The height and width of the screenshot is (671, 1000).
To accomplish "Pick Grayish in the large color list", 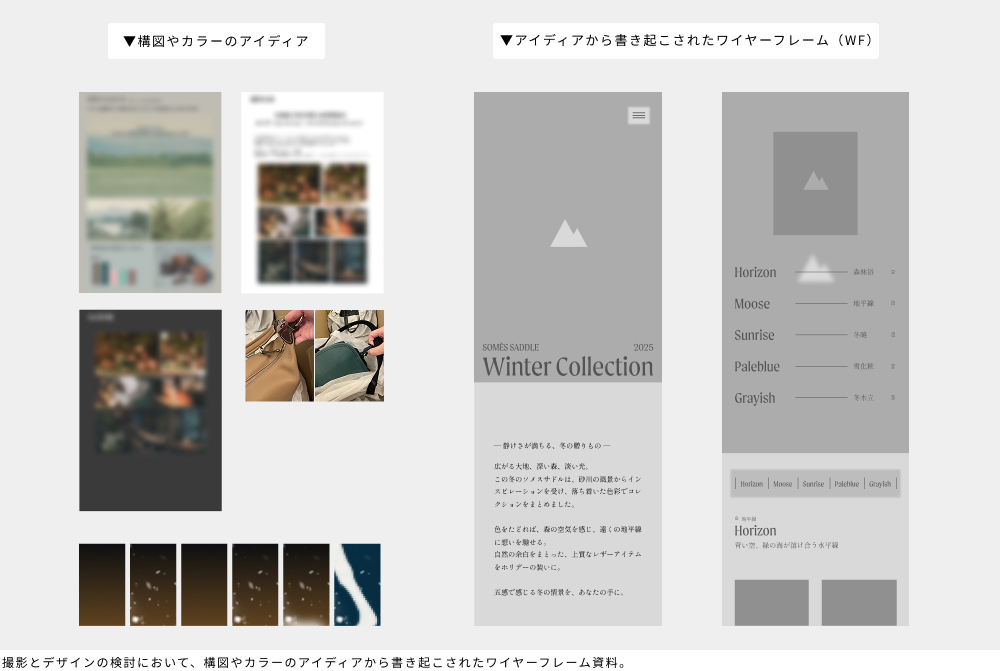I will tap(754, 398).
